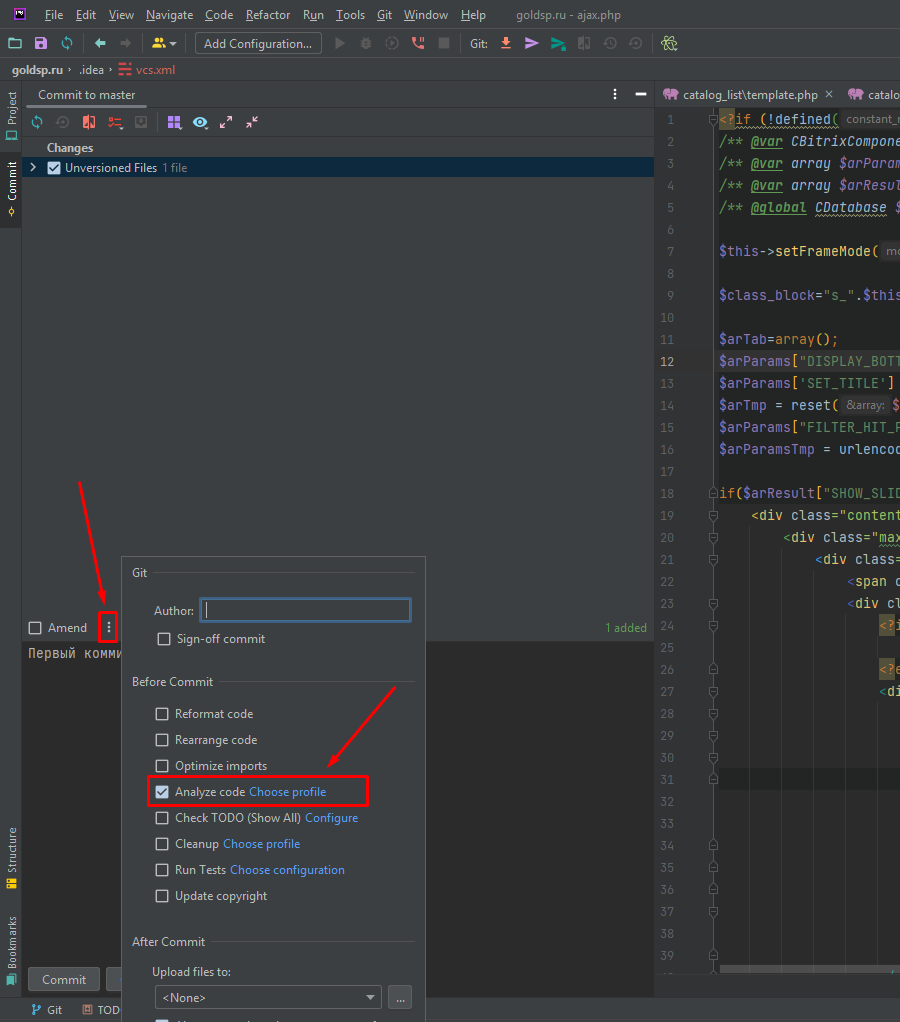The height and width of the screenshot is (1022, 900).
Task: Refresh changes in Commit panel
Action: point(37,122)
